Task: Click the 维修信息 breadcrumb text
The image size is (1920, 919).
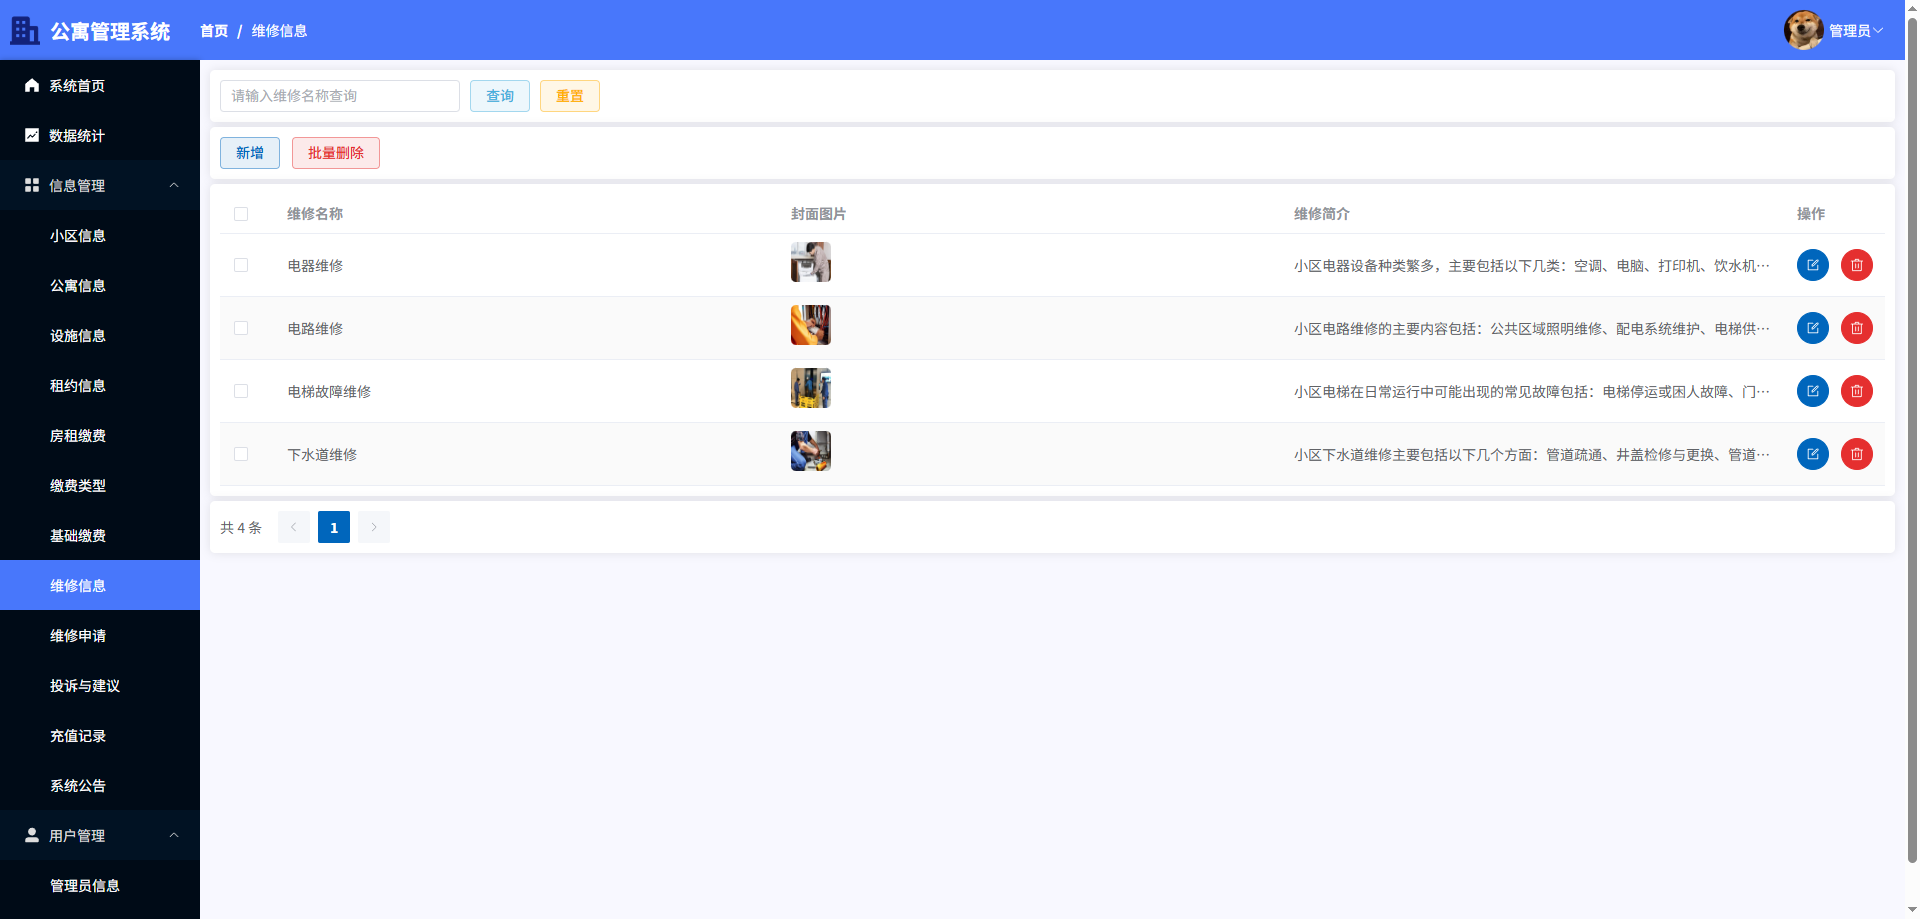Action: pyautogui.click(x=279, y=31)
